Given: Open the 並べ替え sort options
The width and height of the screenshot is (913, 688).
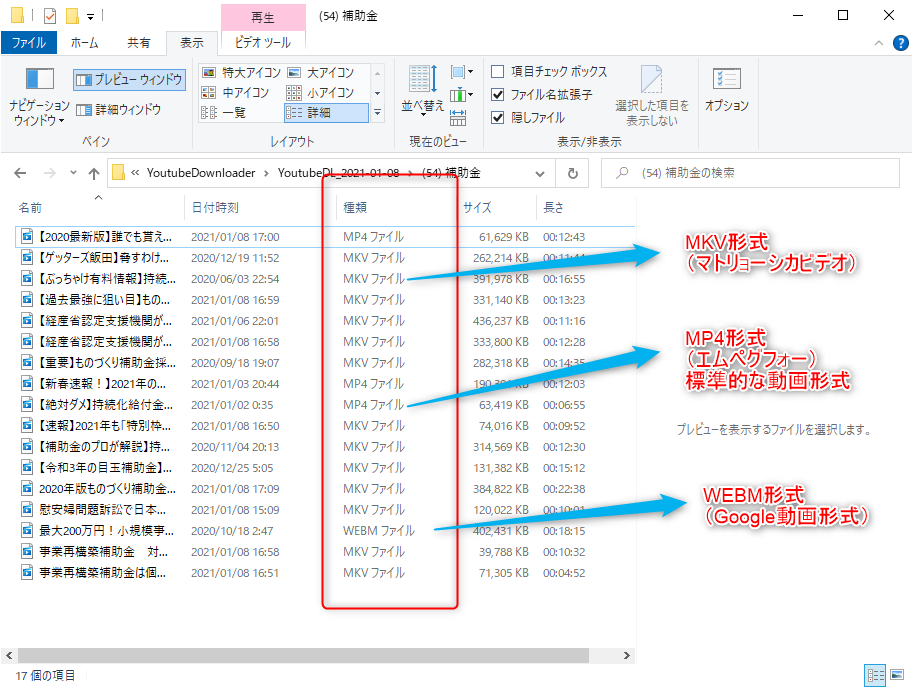Looking at the screenshot, I should click(422, 89).
